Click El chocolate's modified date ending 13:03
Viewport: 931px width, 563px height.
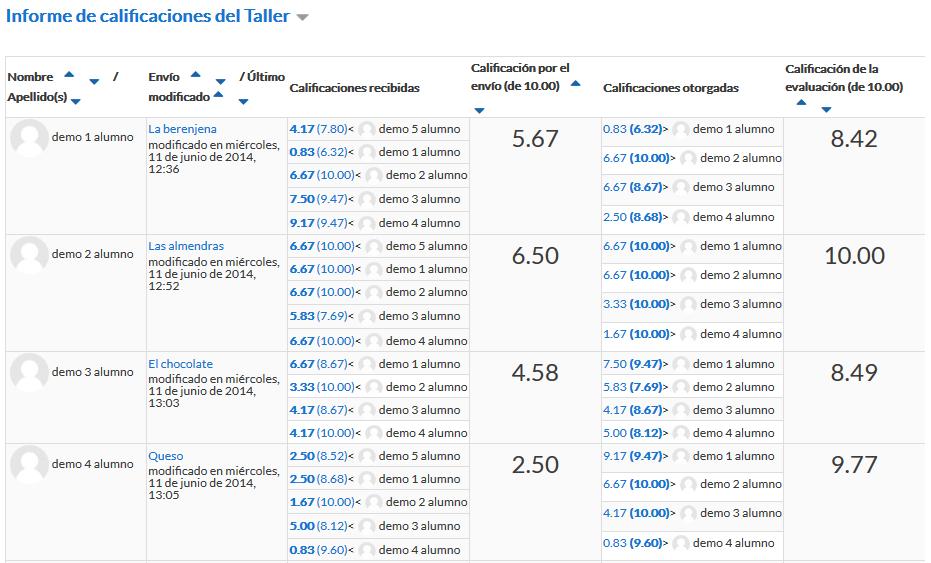pos(214,391)
